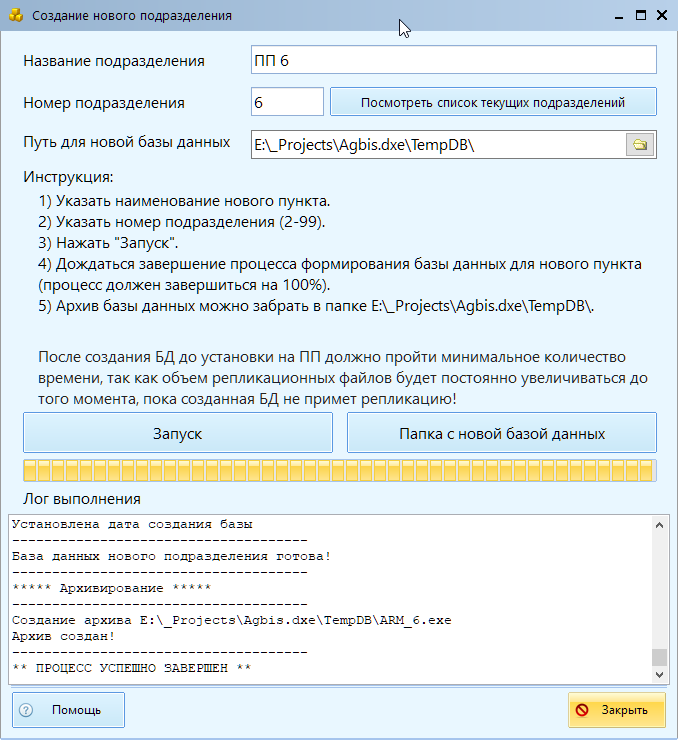
Task: Click the Номер подразделения label
Action: pyautogui.click(x=104, y=103)
